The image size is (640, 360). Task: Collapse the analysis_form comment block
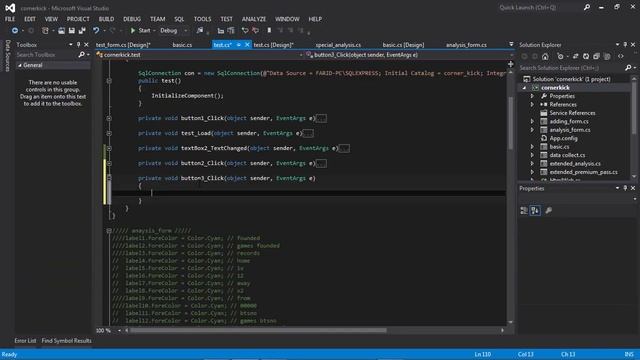coord(109,231)
